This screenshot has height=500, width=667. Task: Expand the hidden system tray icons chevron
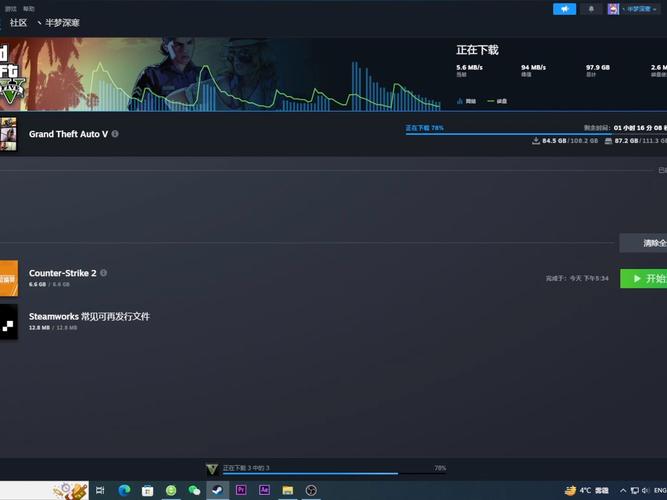coord(623,491)
